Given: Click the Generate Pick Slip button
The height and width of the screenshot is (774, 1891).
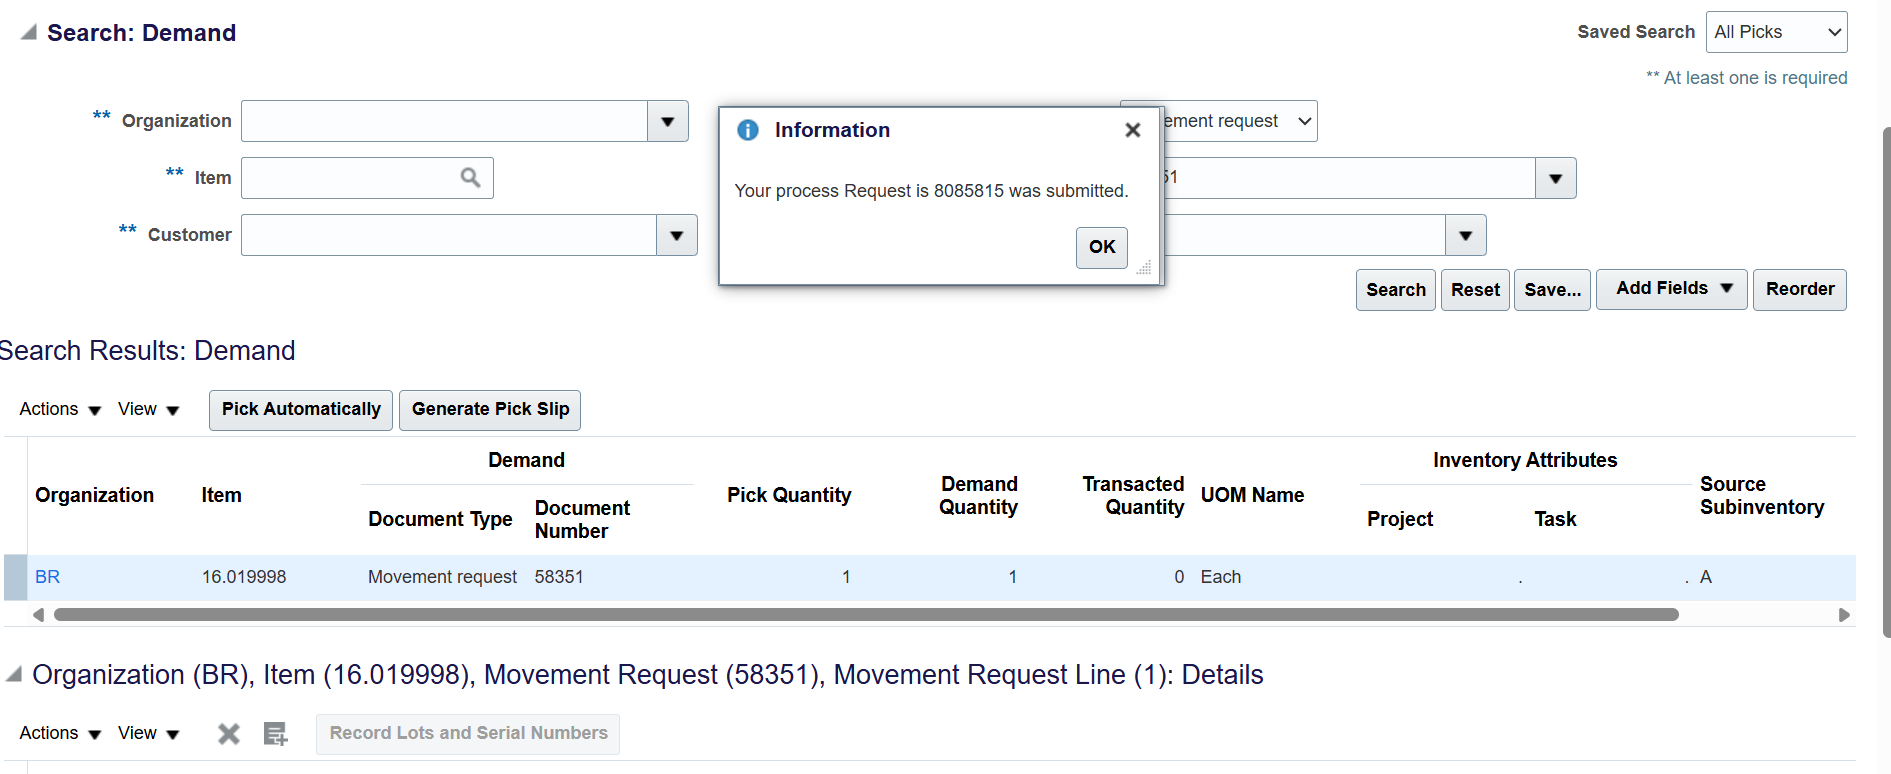Looking at the screenshot, I should [490, 410].
